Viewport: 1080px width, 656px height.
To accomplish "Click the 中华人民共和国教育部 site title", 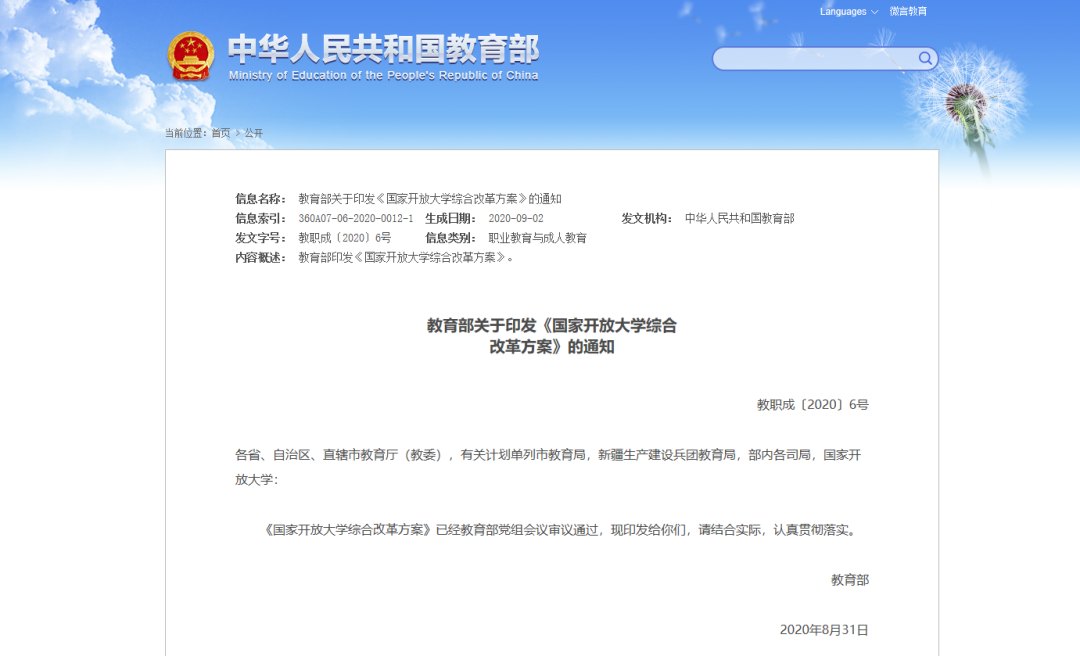I will pyautogui.click(x=383, y=49).
